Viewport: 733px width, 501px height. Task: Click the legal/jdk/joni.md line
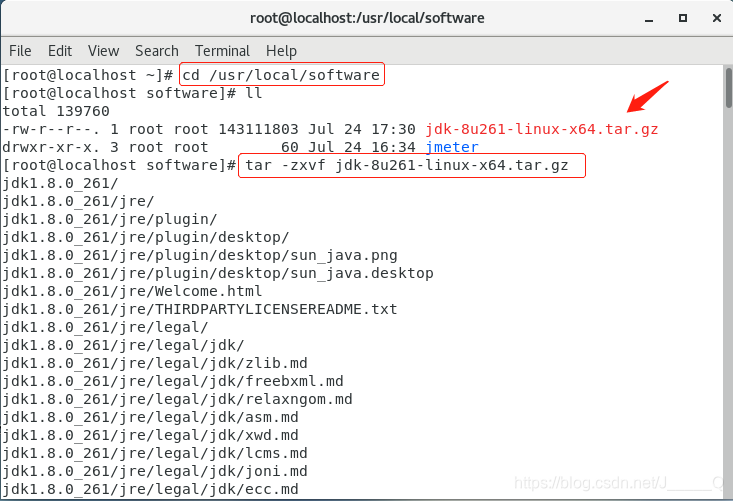pos(155,471)
